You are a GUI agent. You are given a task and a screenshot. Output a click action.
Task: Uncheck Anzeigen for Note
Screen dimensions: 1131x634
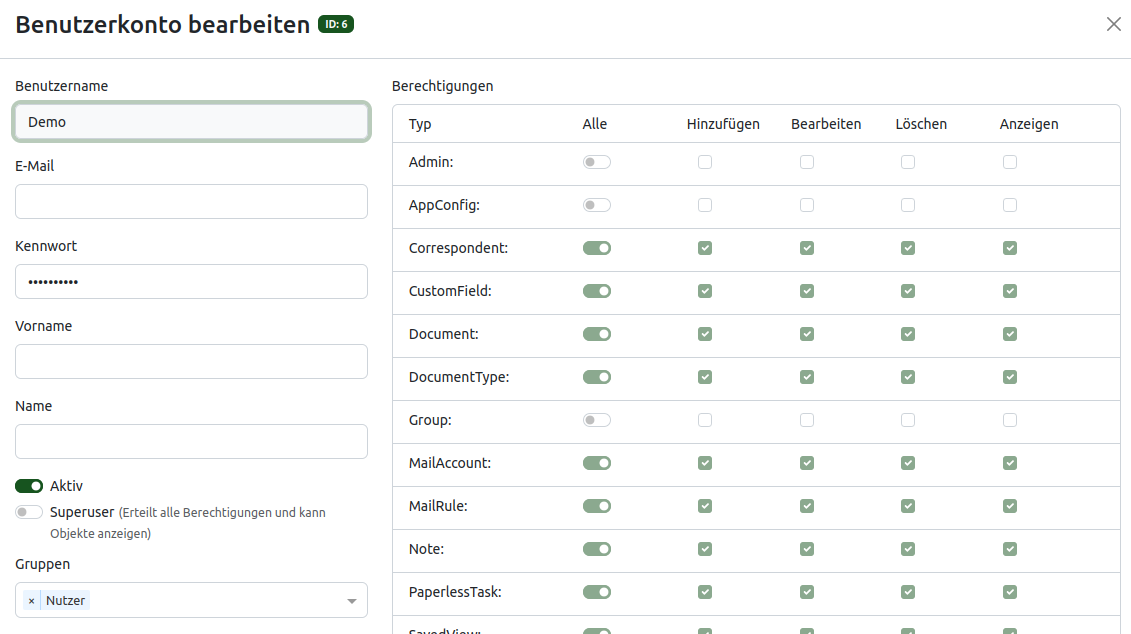pos(1010,549)
